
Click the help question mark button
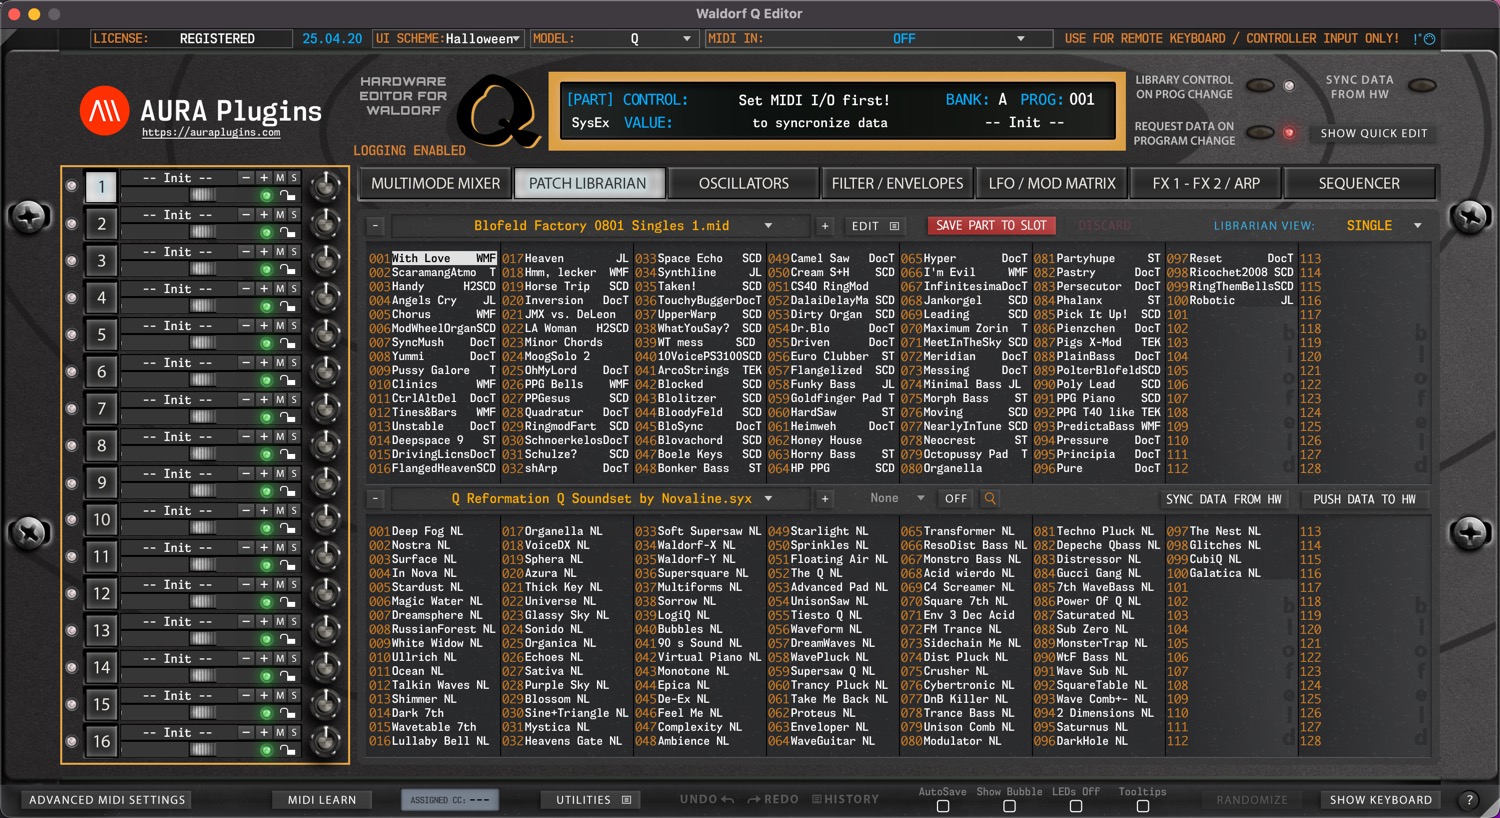[1469, 800]
